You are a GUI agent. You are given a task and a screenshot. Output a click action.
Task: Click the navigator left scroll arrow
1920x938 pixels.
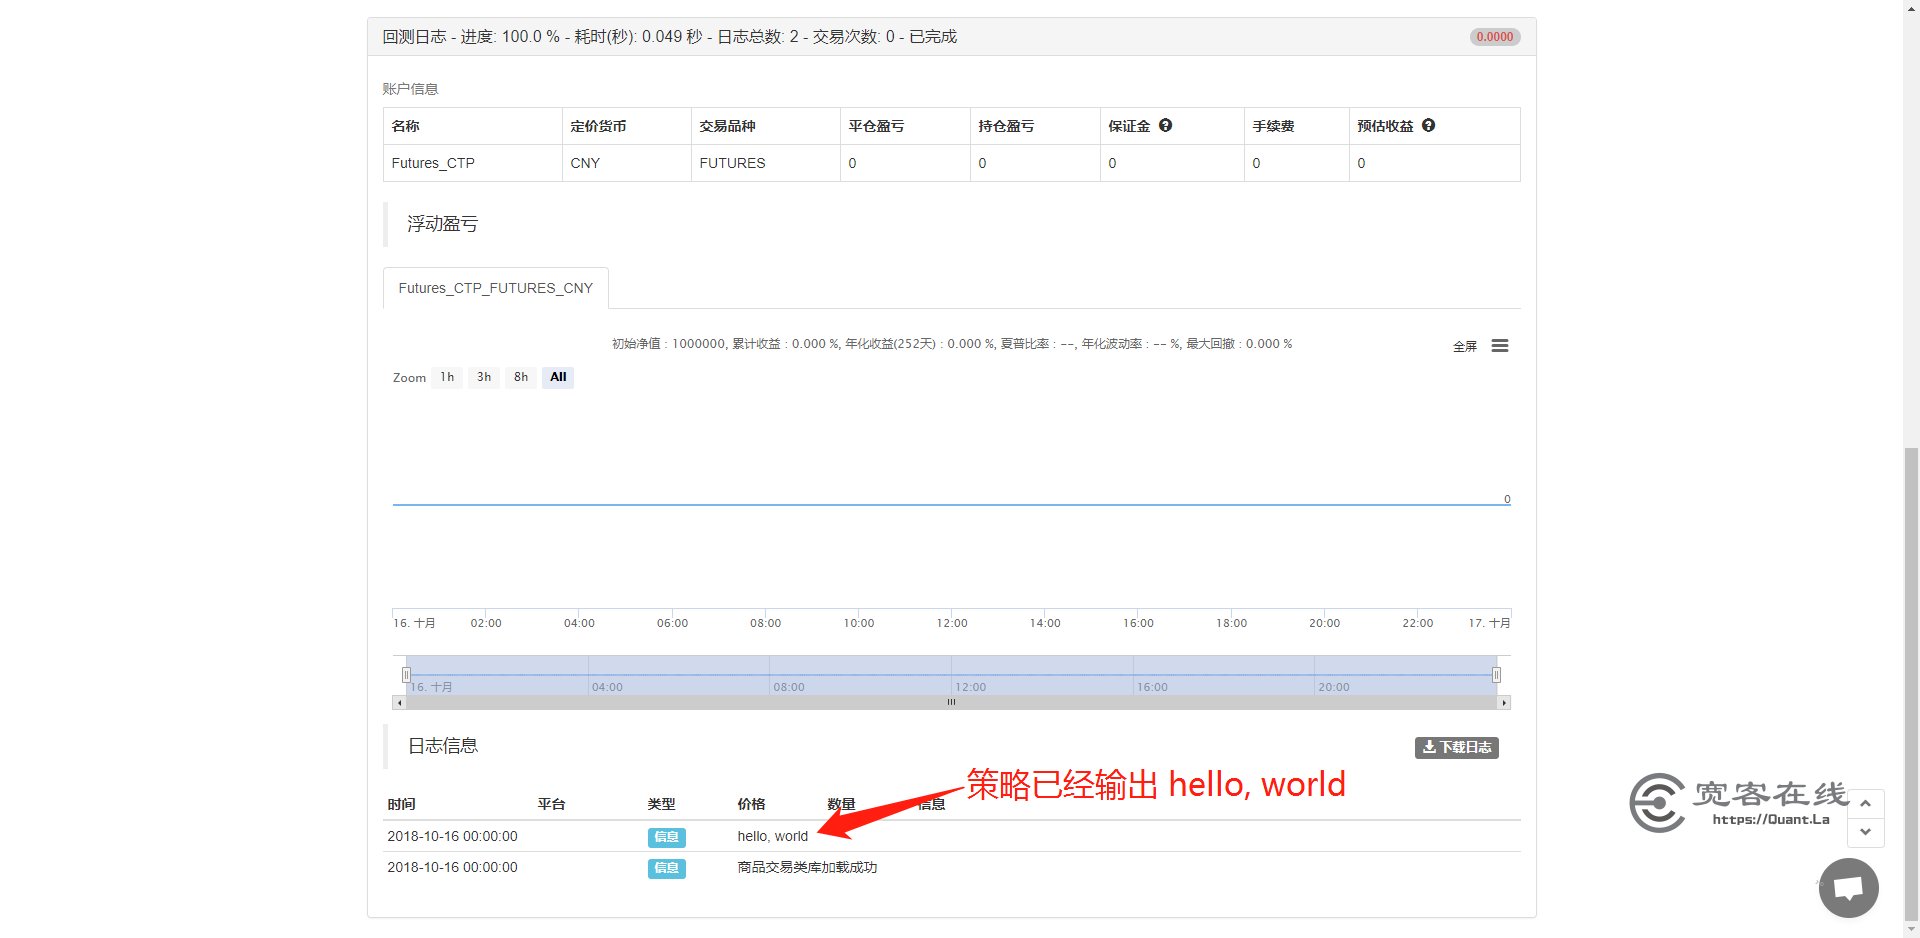(x=400, y=702)
